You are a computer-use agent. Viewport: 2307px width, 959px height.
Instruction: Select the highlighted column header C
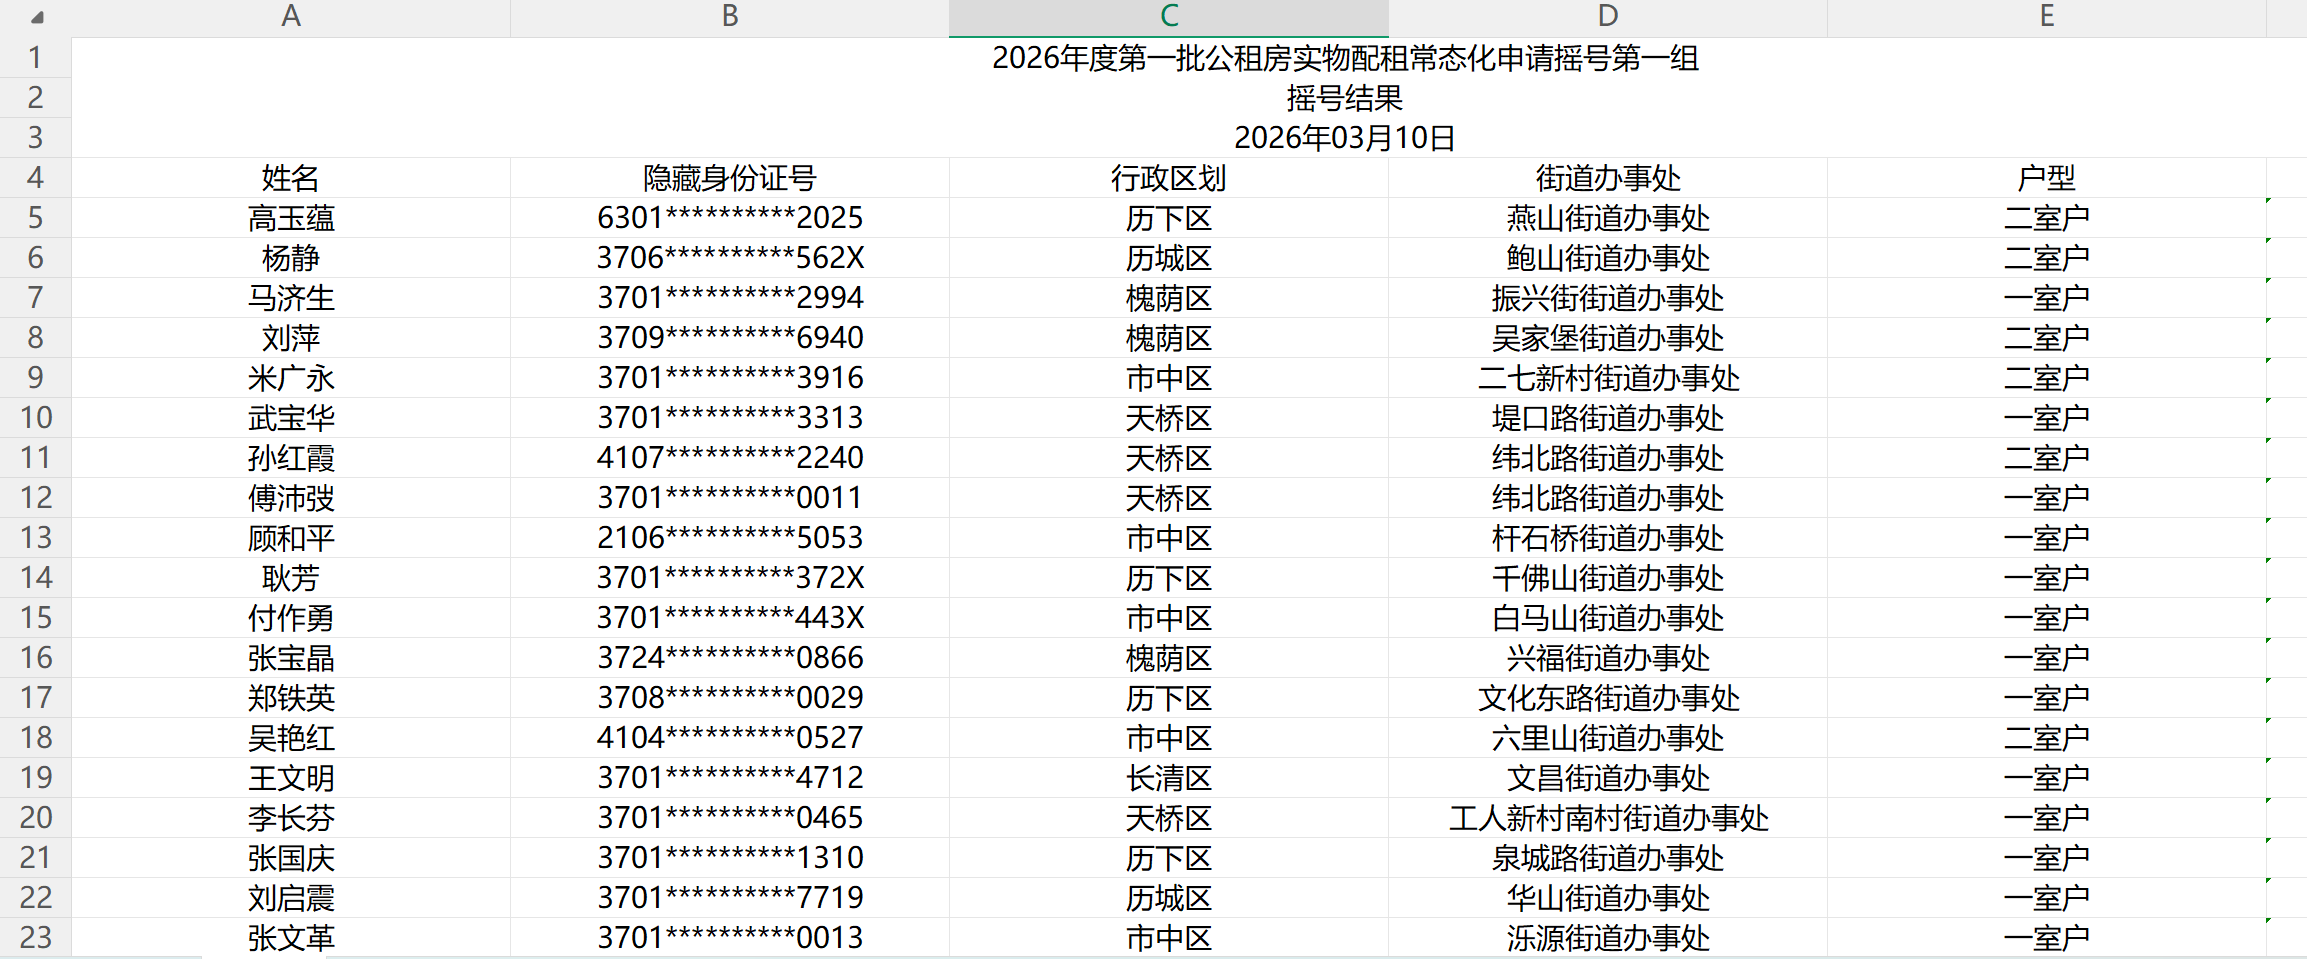[1166, 16]
